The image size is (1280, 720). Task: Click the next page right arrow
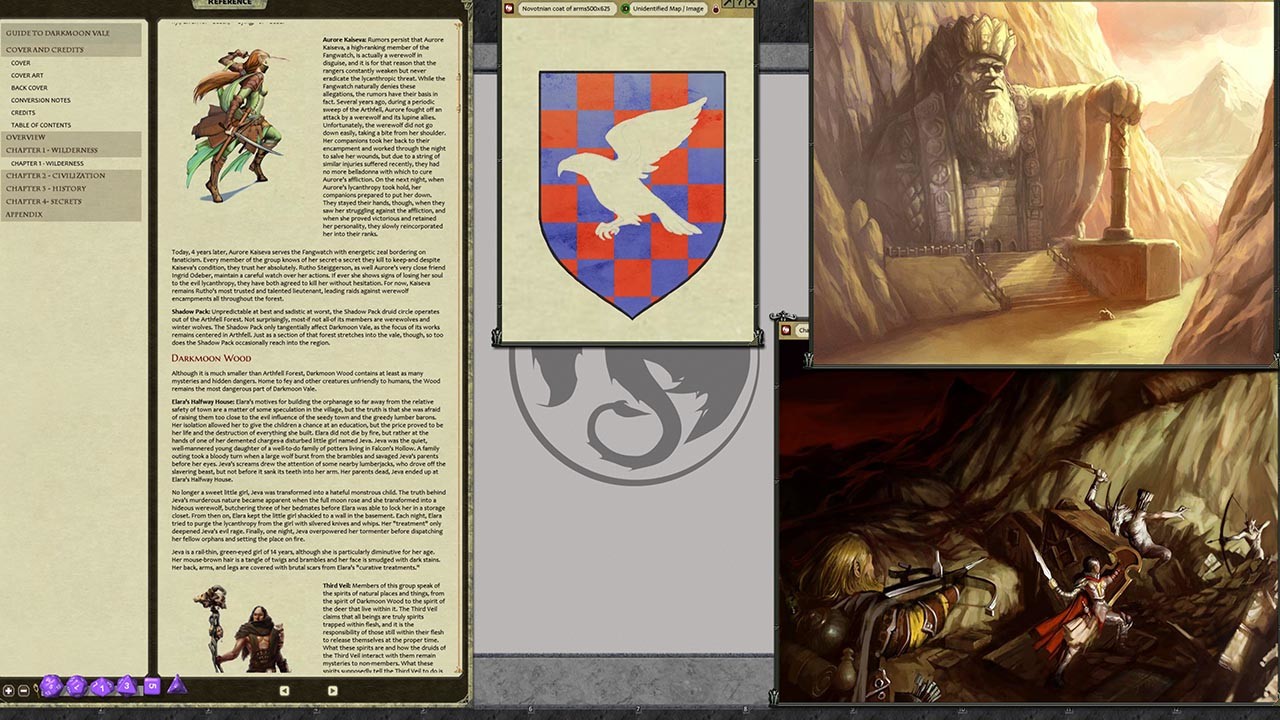[x=334, y=691]
